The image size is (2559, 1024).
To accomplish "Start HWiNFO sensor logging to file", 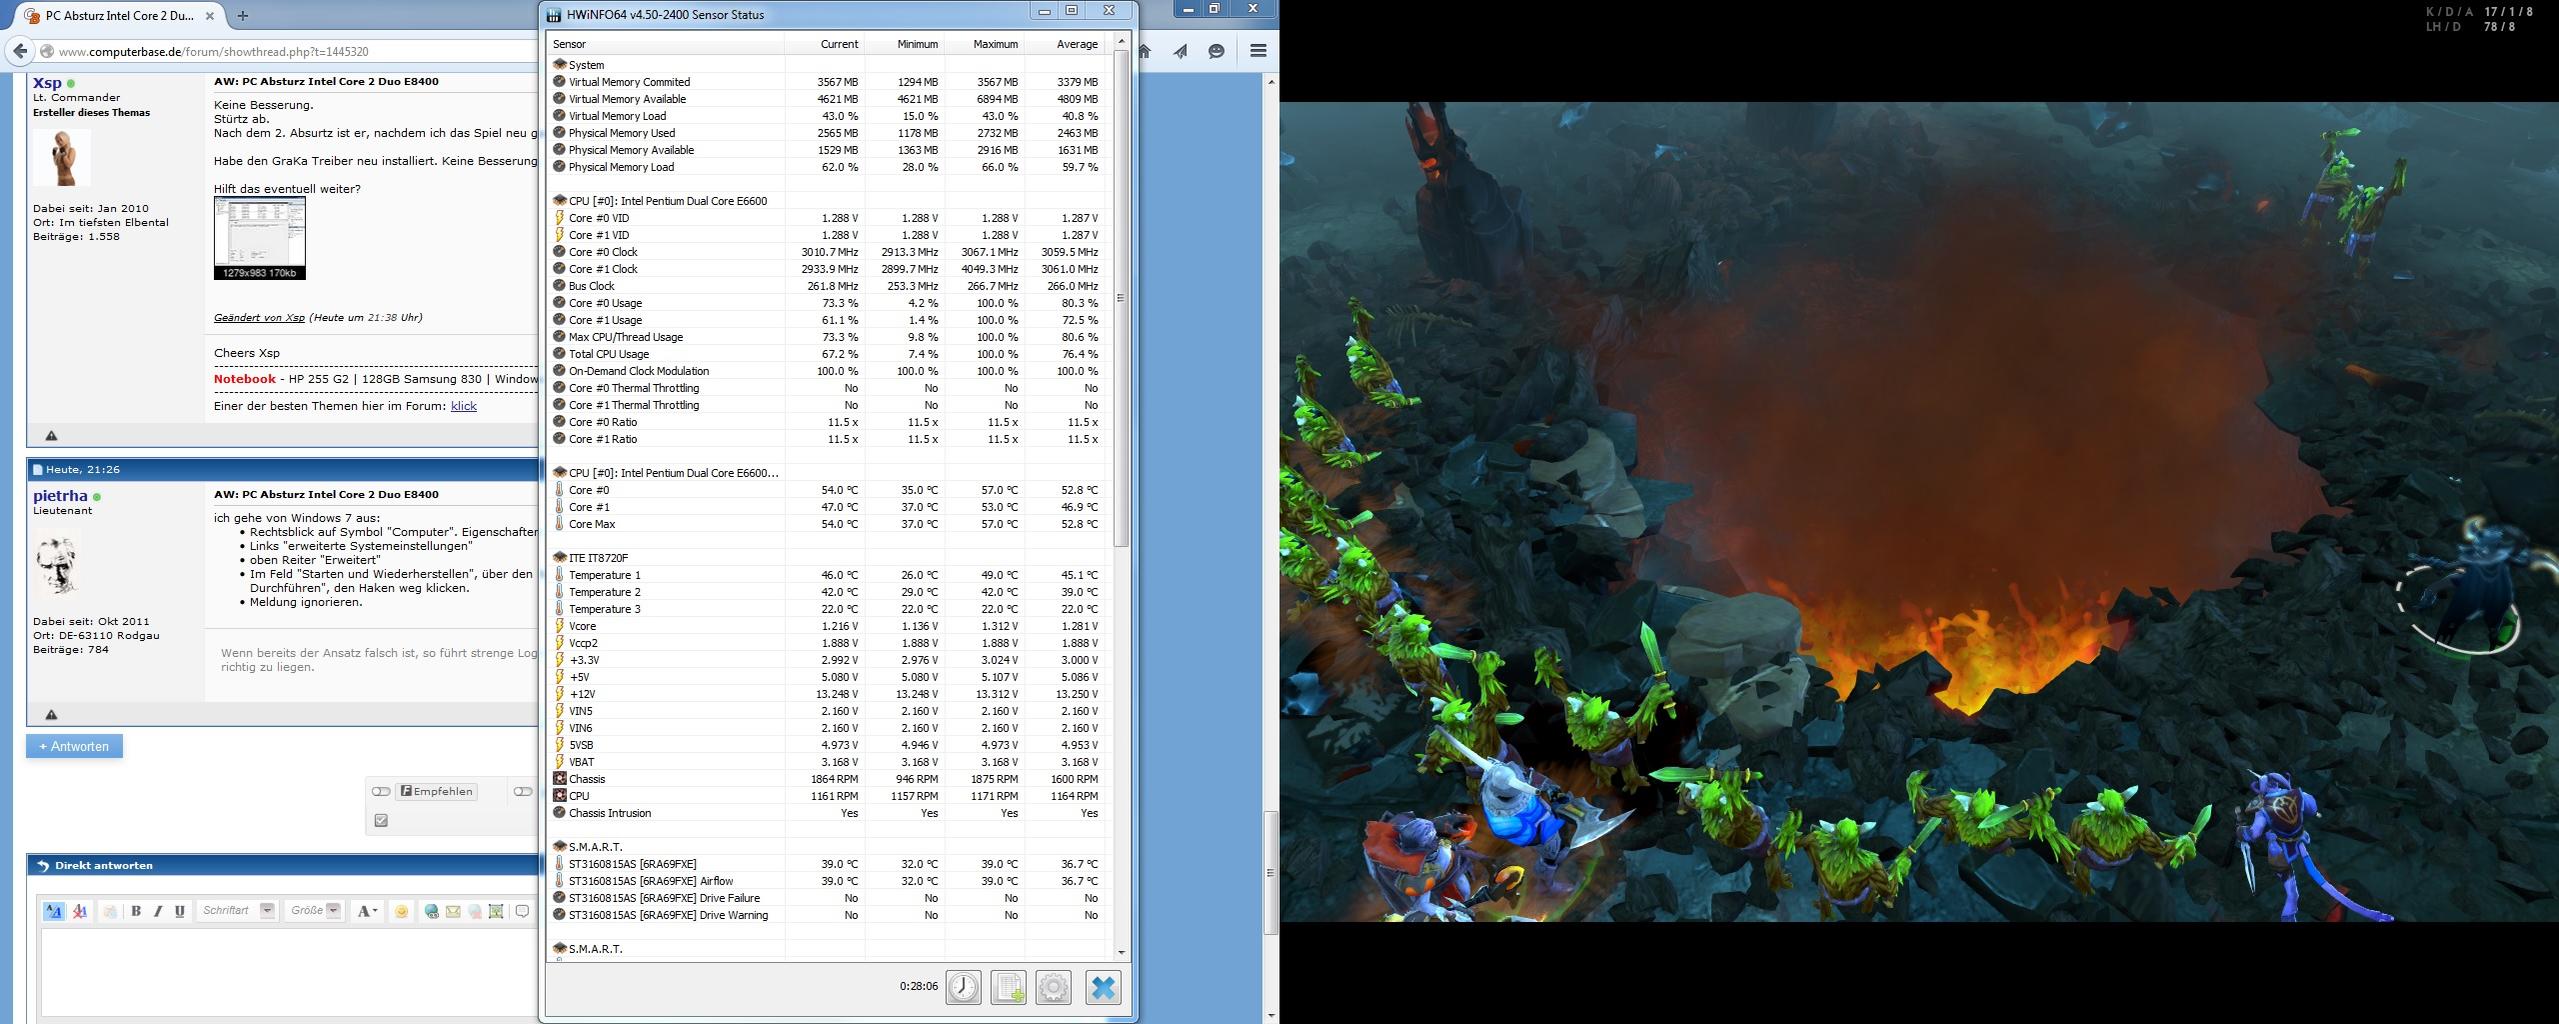I will (x=1008, y=987).
